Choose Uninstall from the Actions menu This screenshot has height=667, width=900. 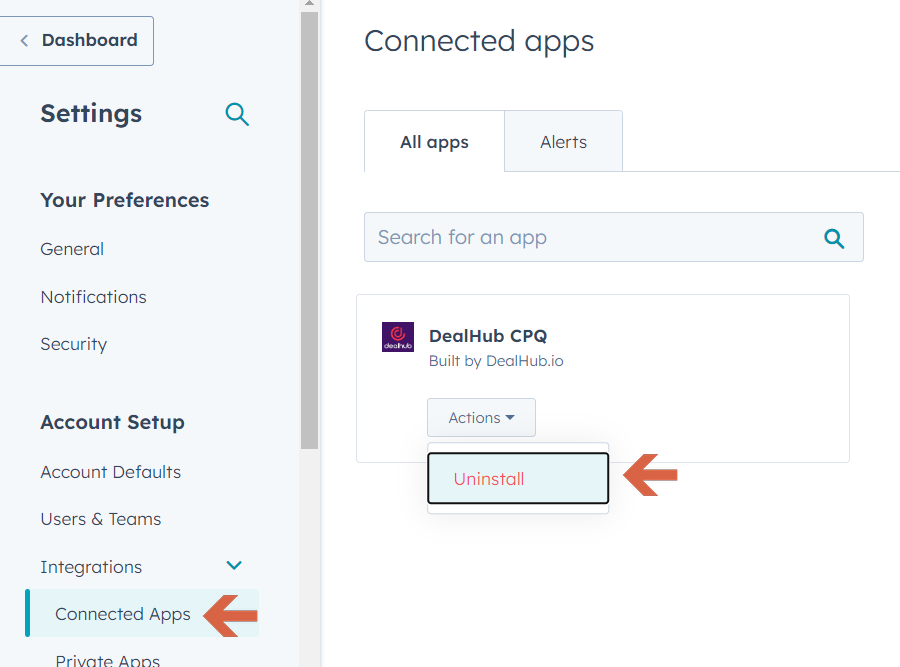518,478
